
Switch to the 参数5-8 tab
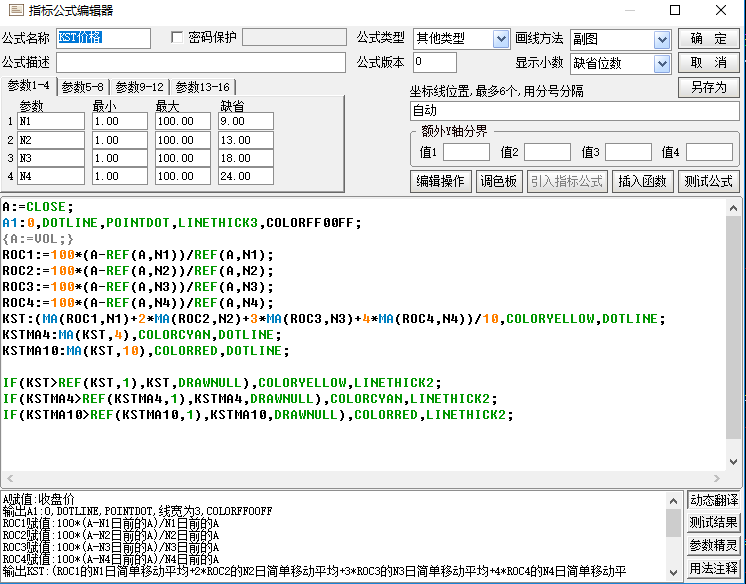83,87
